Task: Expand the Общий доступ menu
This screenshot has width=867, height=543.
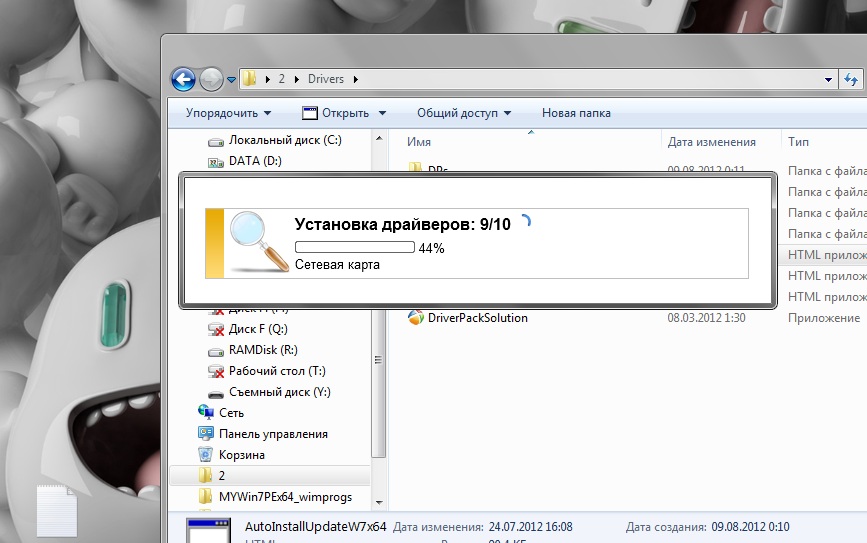Action: point(464,113)
